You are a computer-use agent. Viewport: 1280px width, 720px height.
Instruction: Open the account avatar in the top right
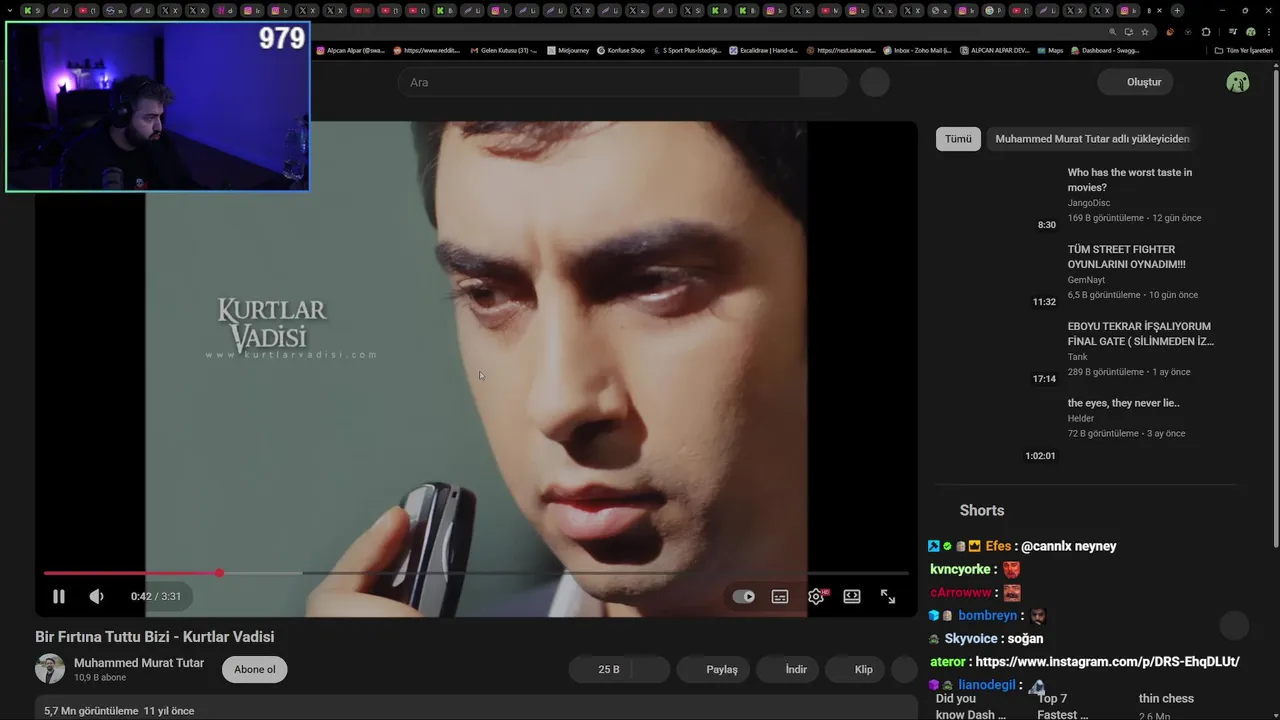[x=1238, y=82]
